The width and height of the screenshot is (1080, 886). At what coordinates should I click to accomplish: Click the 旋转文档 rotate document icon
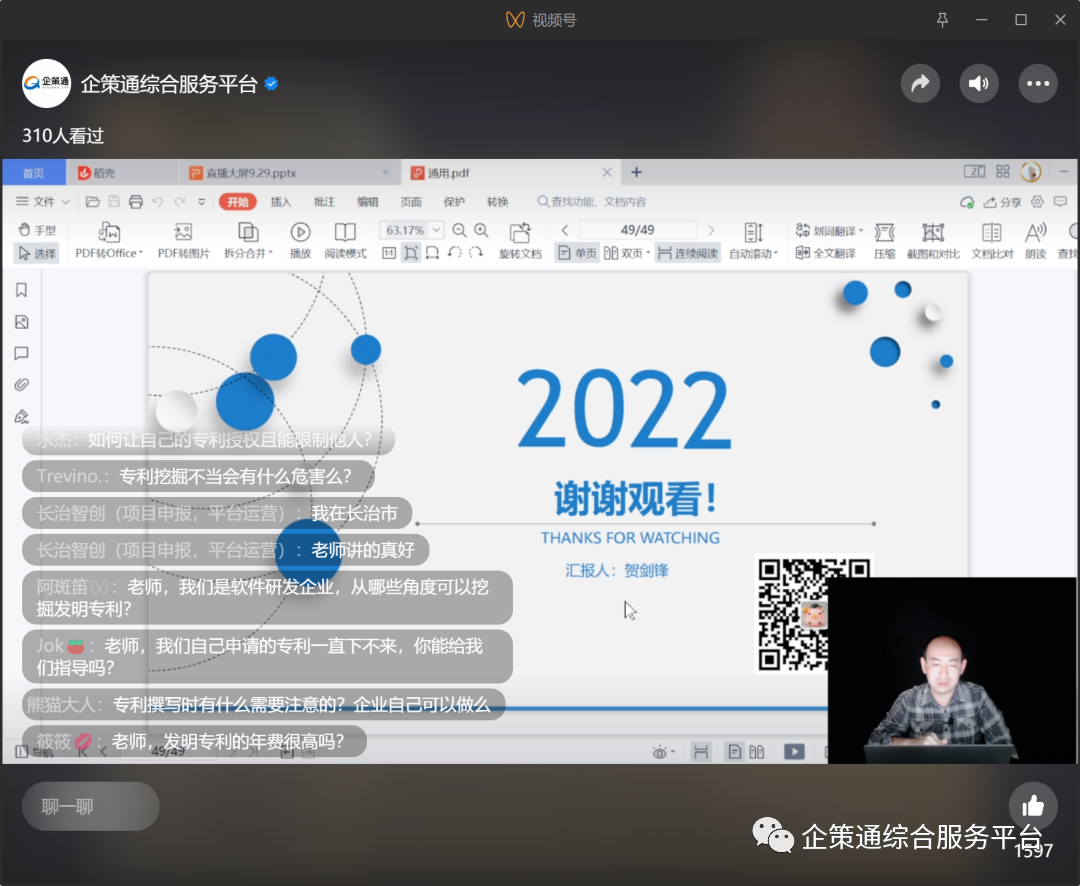[520, 240]
